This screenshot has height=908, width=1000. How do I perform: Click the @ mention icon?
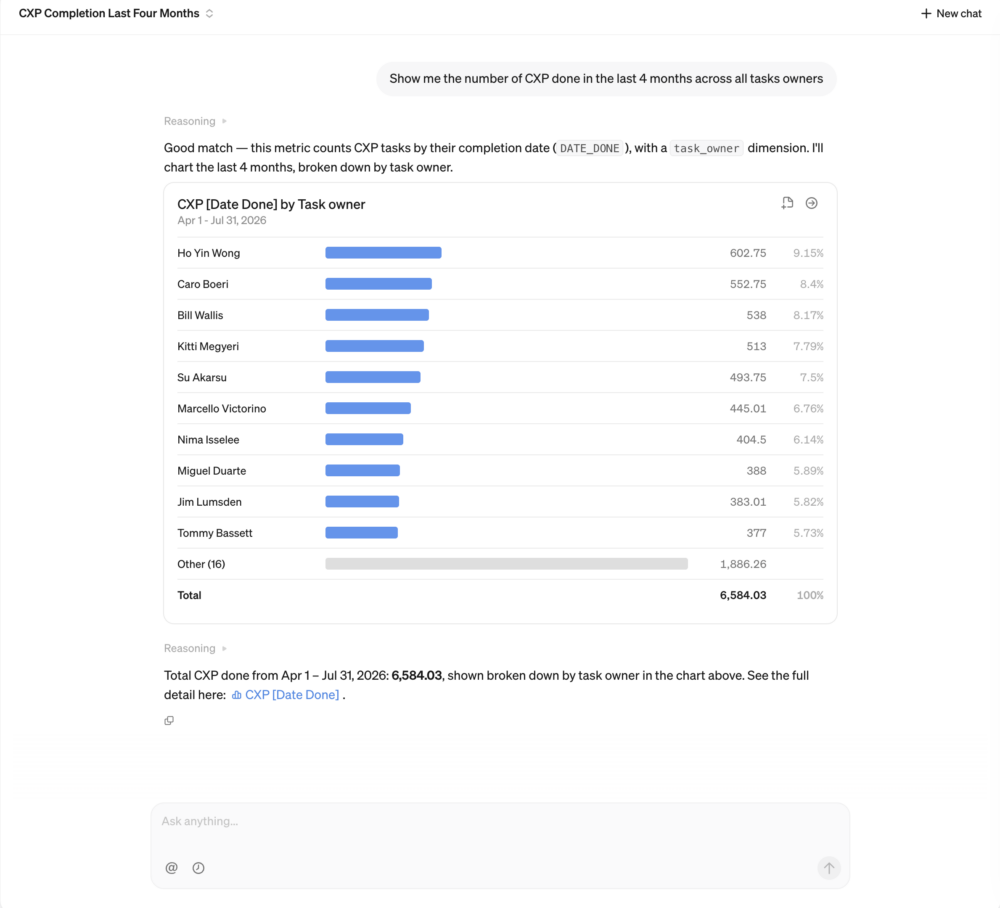(x=172, y=868)
